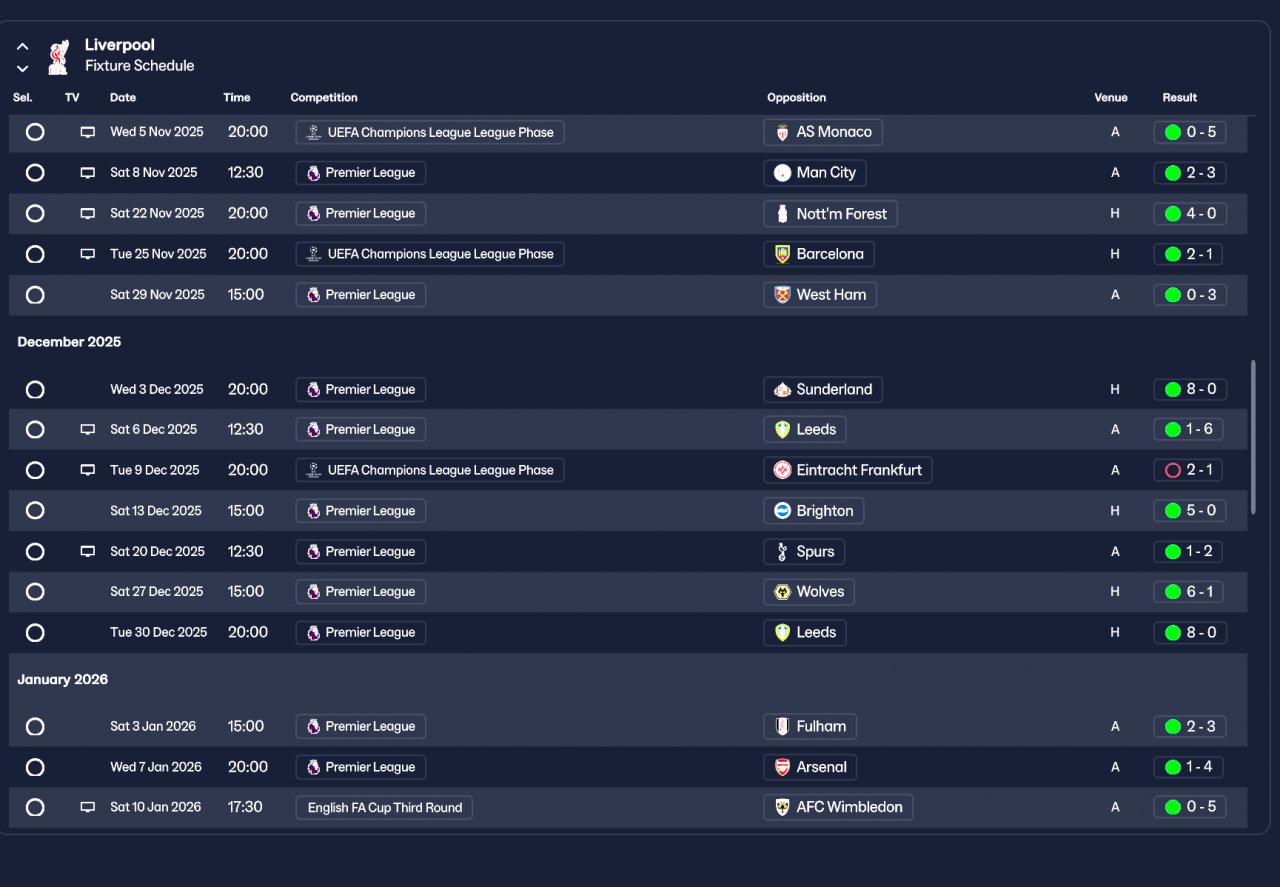Click the Barcelona club crest
The height and width of the screenshot is (887, 1280).
click(x=782, y=254)
